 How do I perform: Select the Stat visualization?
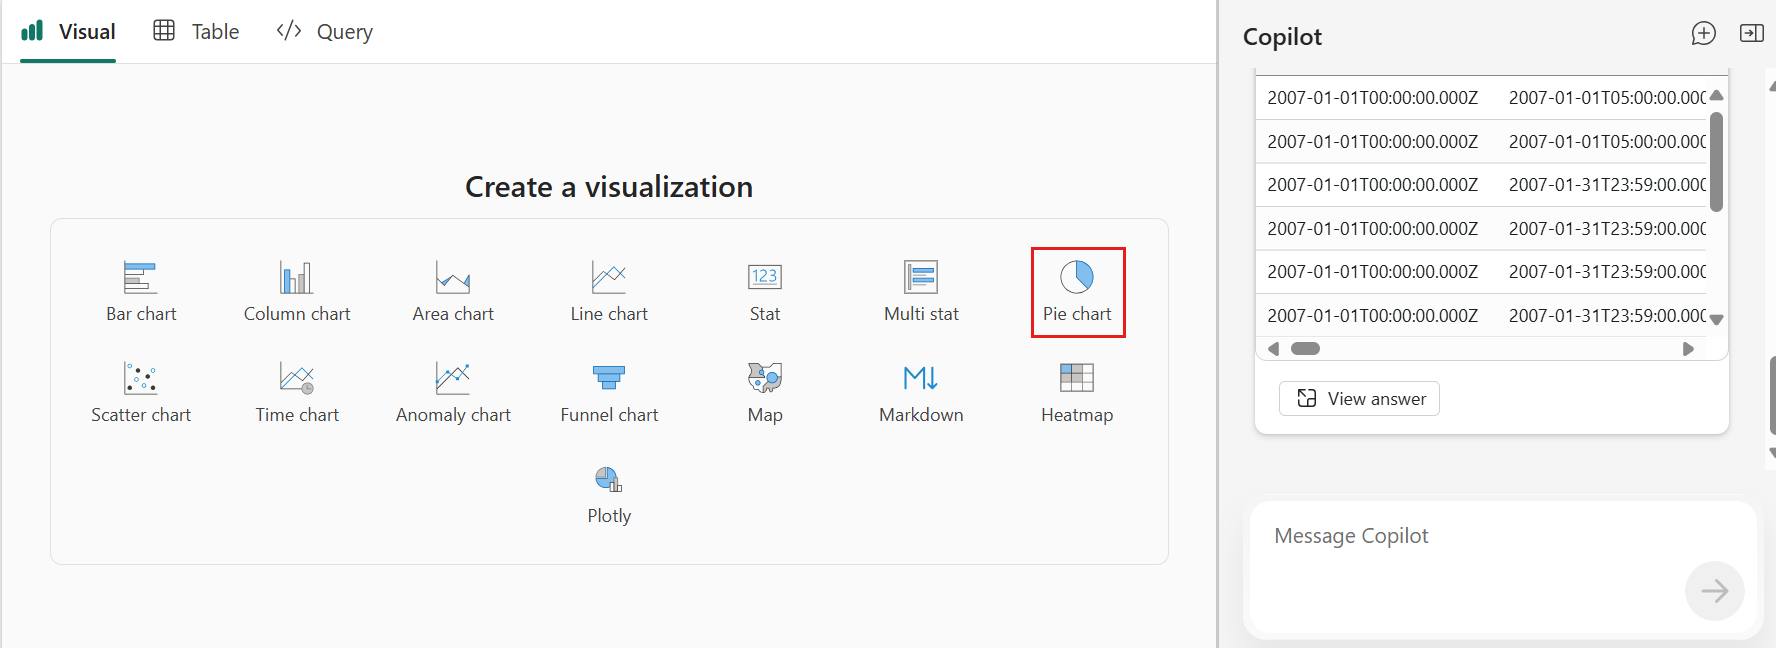(x=765, y=292)
